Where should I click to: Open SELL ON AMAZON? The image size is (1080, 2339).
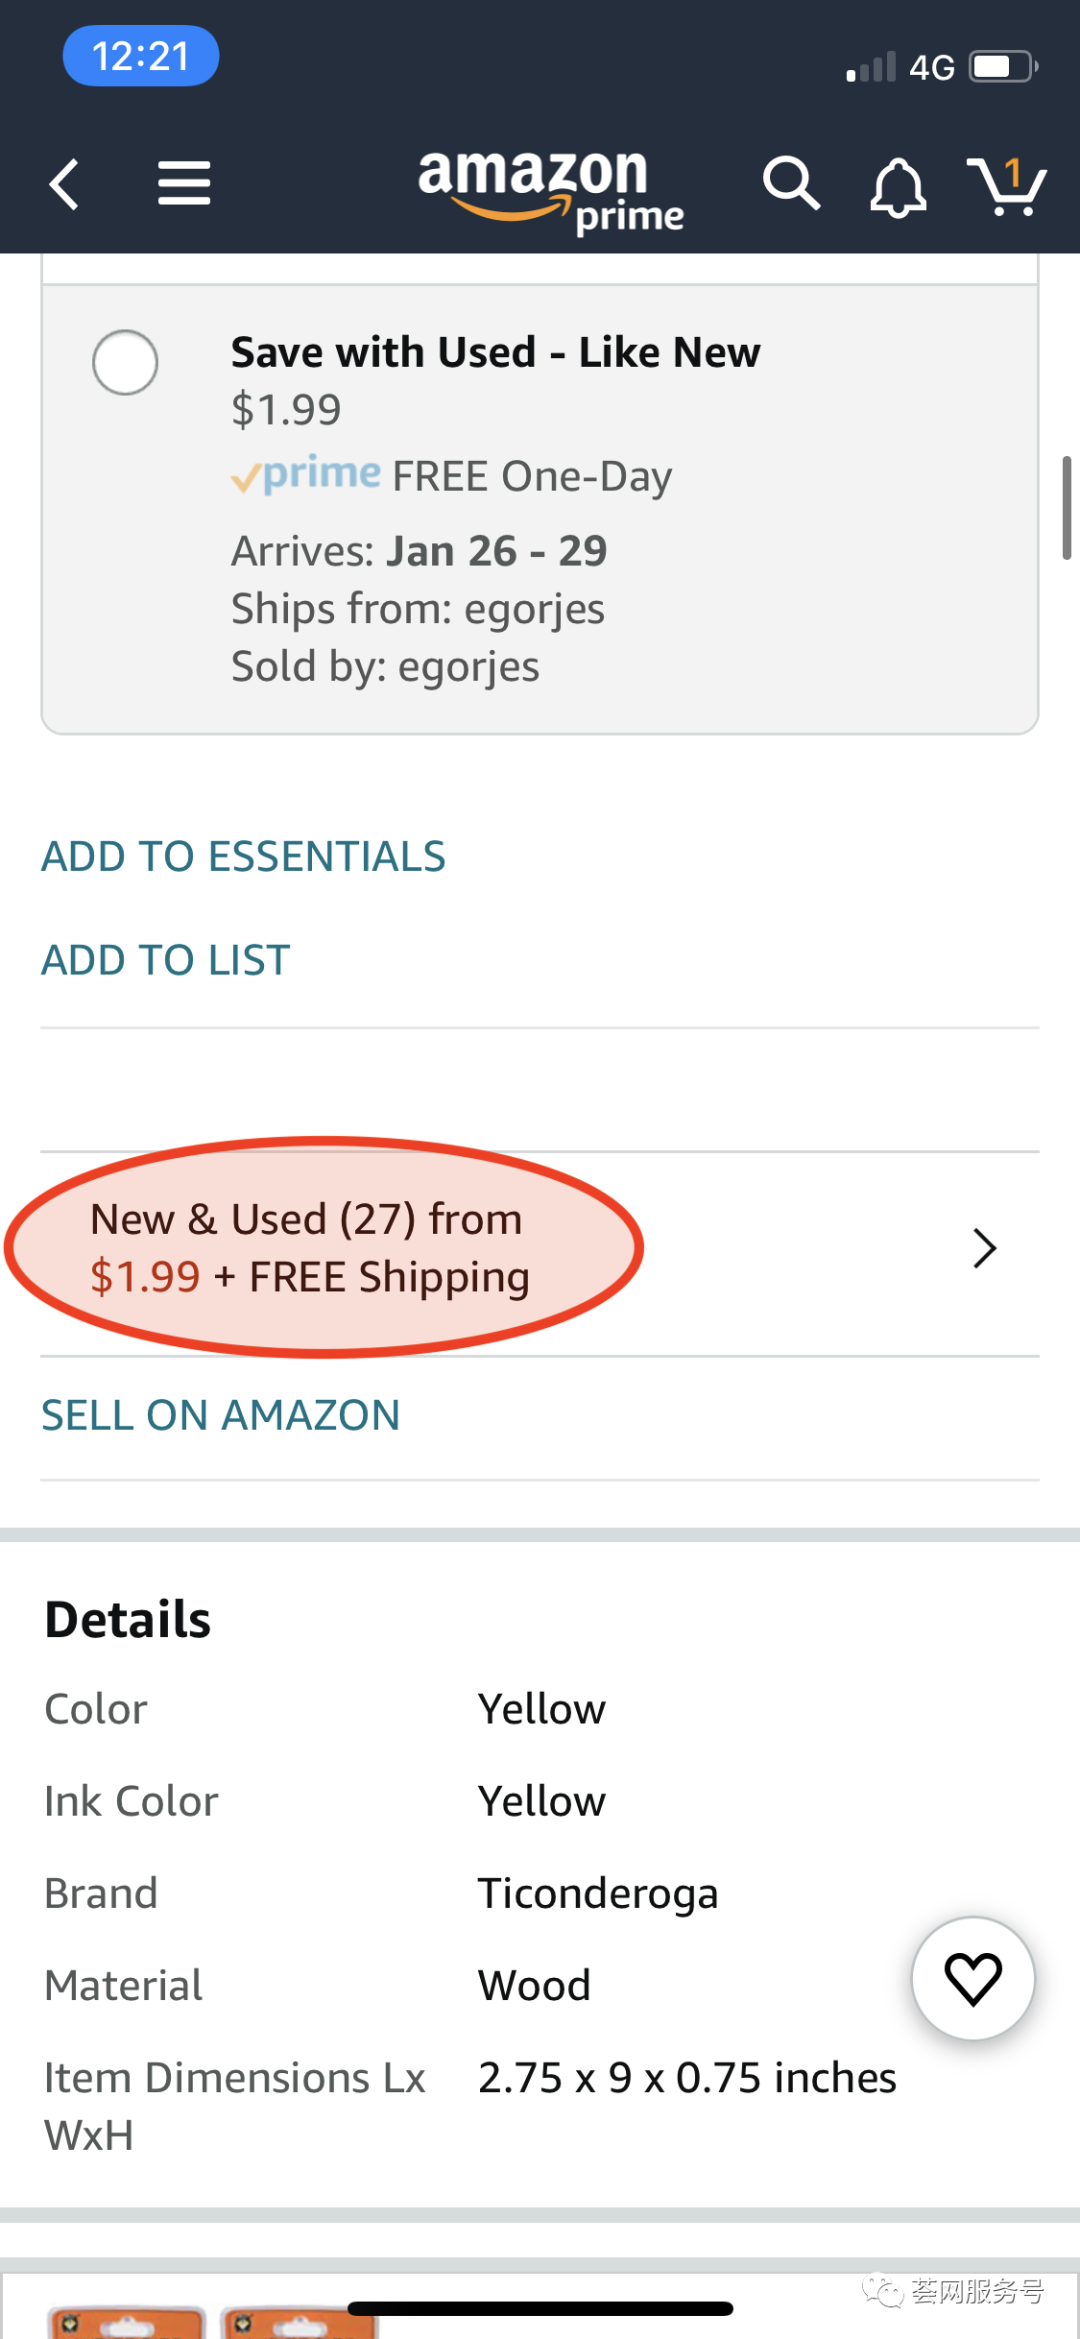click(220, 1414)
